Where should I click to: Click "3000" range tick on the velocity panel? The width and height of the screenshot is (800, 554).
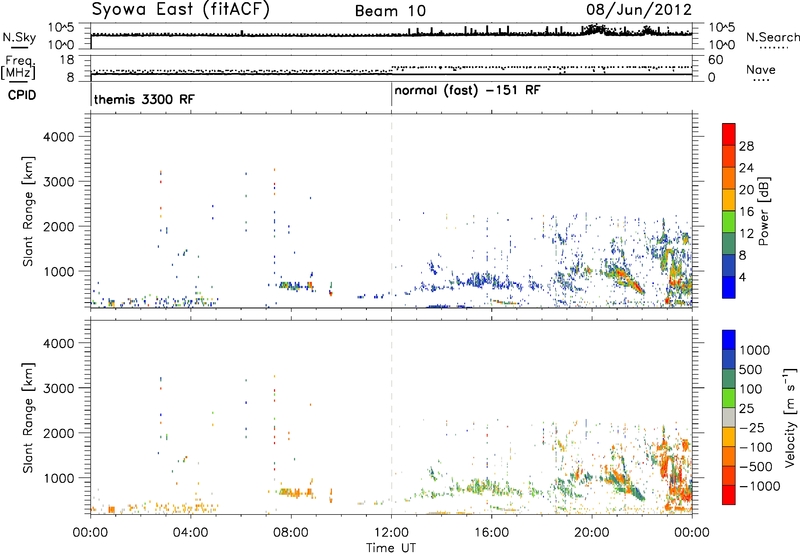(x=59, y=388)
